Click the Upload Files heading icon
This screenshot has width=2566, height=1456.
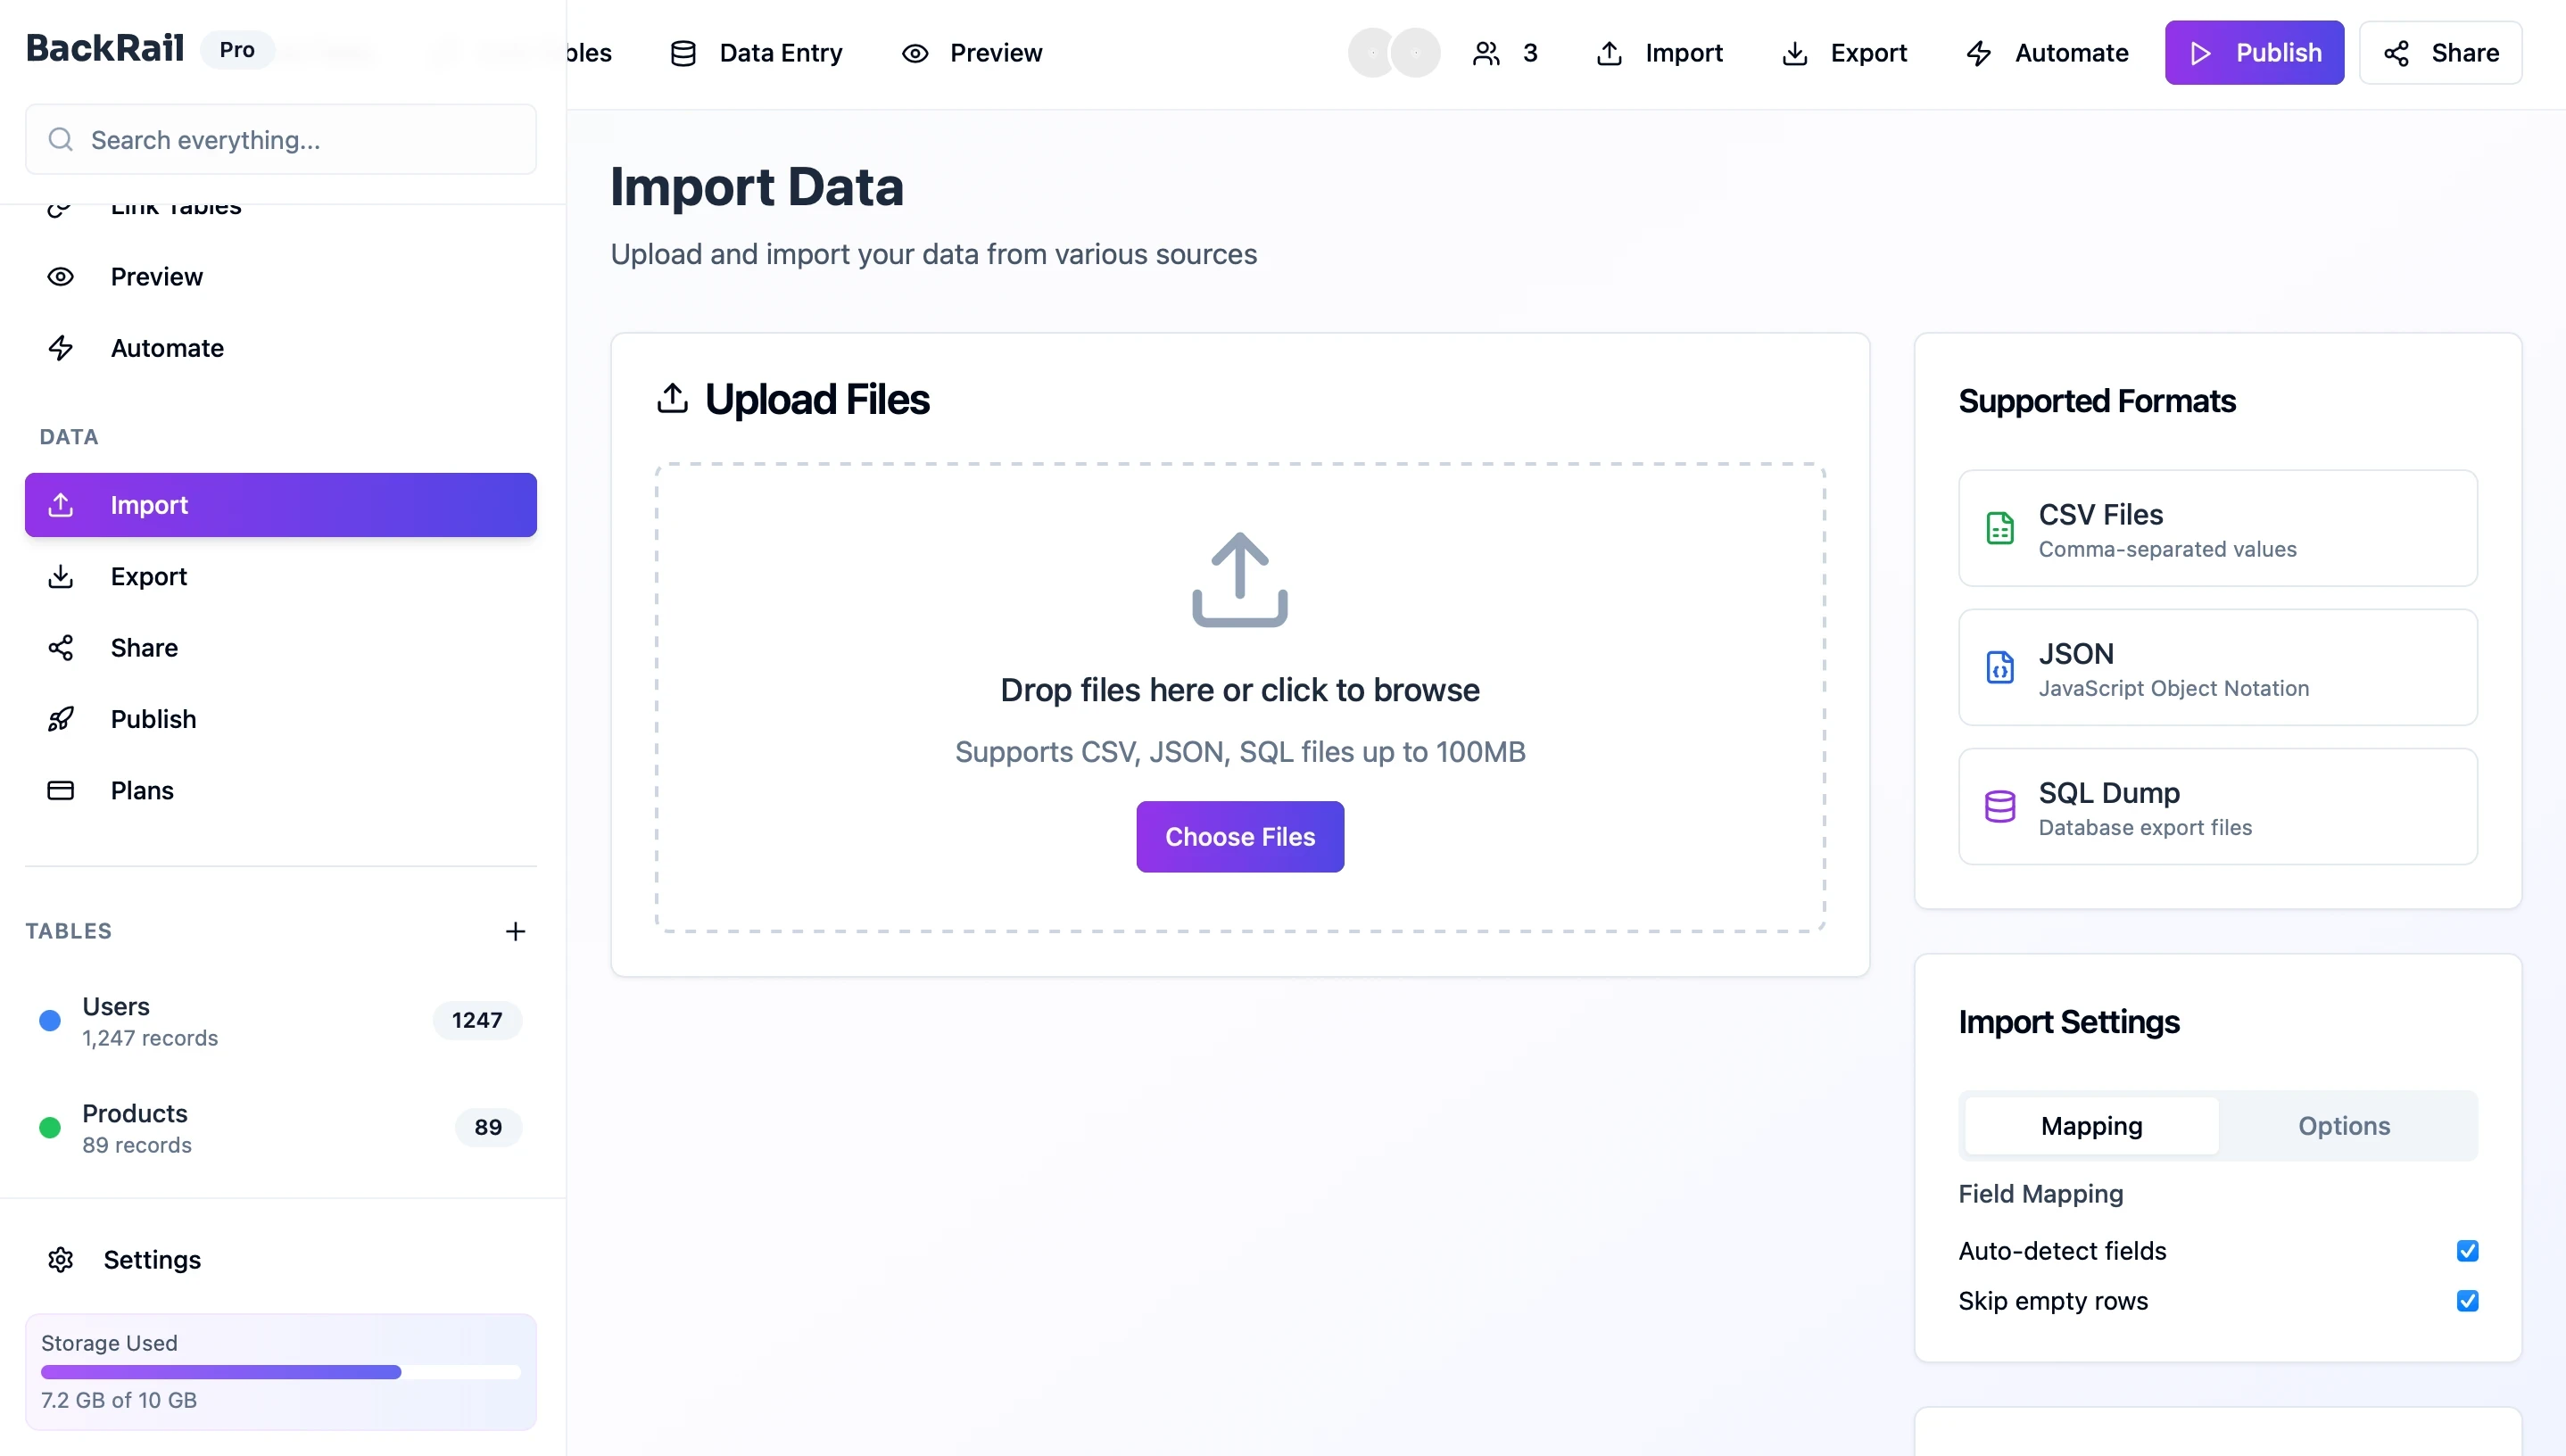click(x=672, y=398)
